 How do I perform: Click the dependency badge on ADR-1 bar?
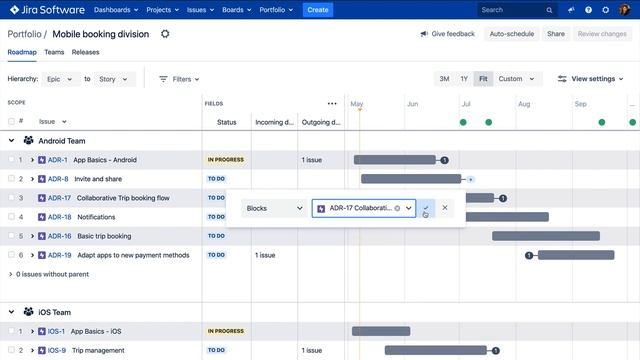pyautogui.click(x=444, y=160)
